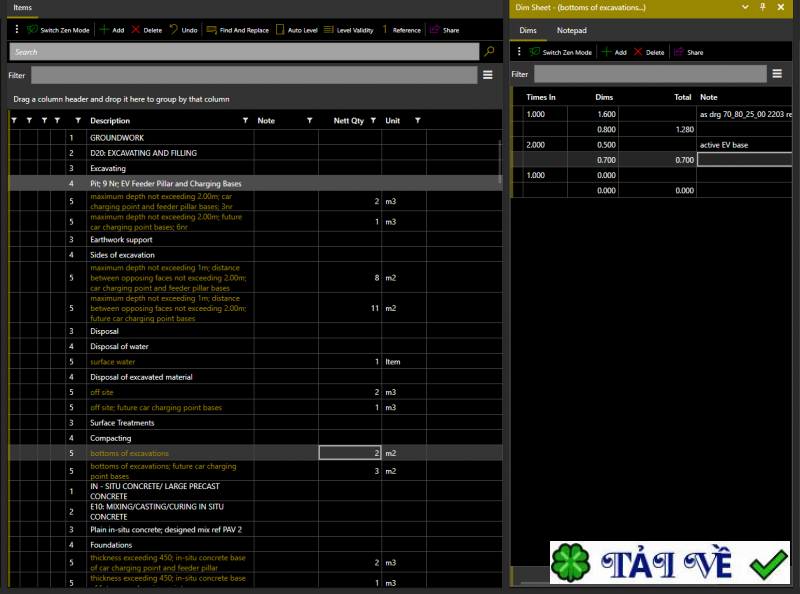Sort by the Times In column header
The width and height of the screenshot is (800, 594).
click(540, 97)
